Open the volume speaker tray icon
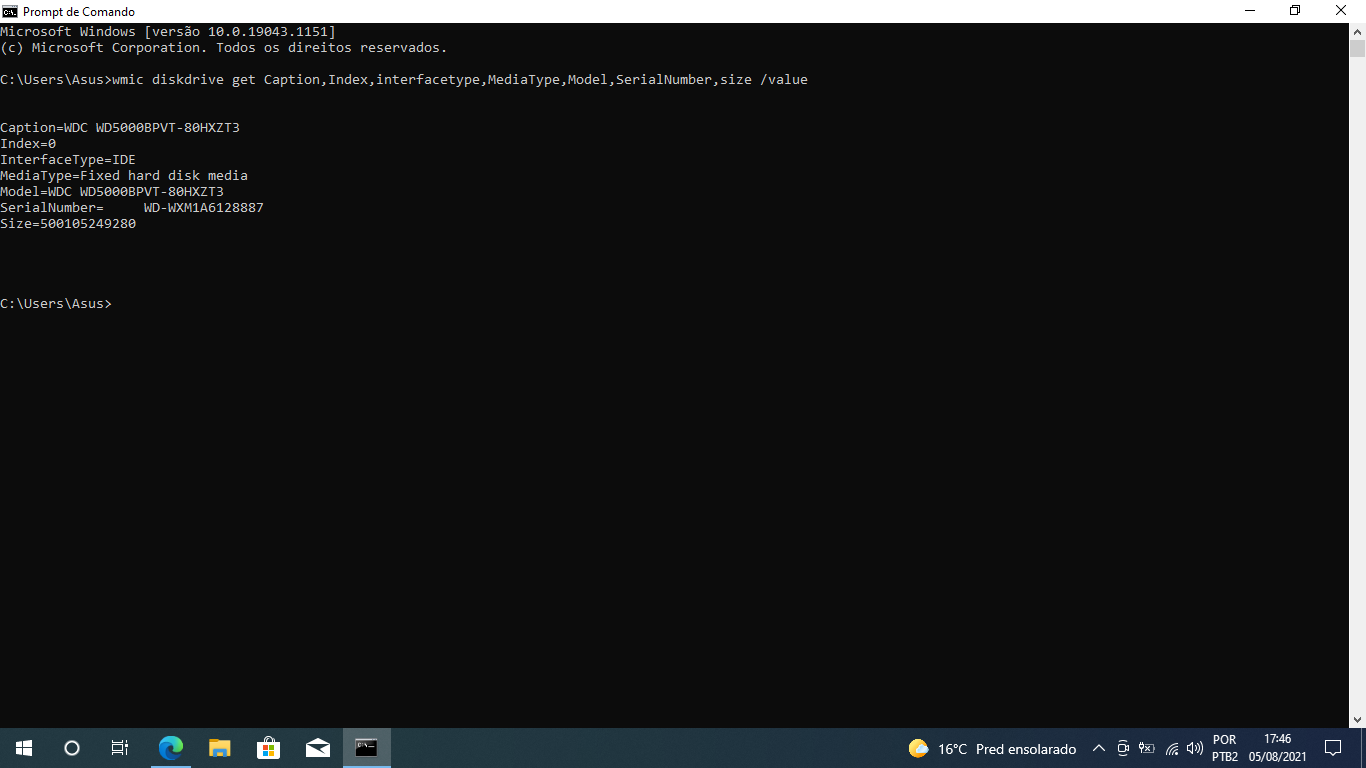 (1195, 748)
